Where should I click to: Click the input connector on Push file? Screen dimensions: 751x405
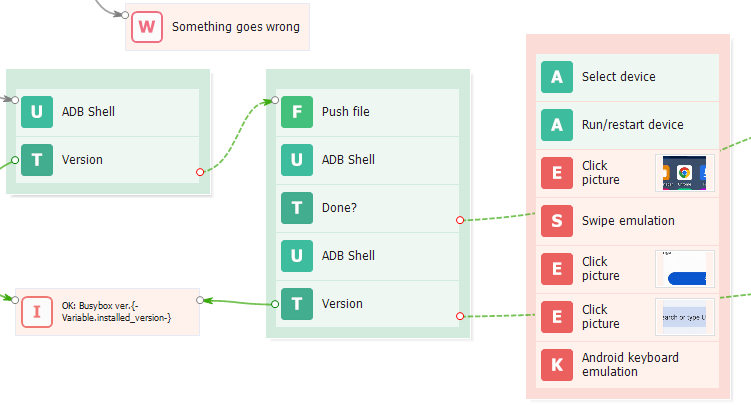pyautogui.click(x=270, y=100)
